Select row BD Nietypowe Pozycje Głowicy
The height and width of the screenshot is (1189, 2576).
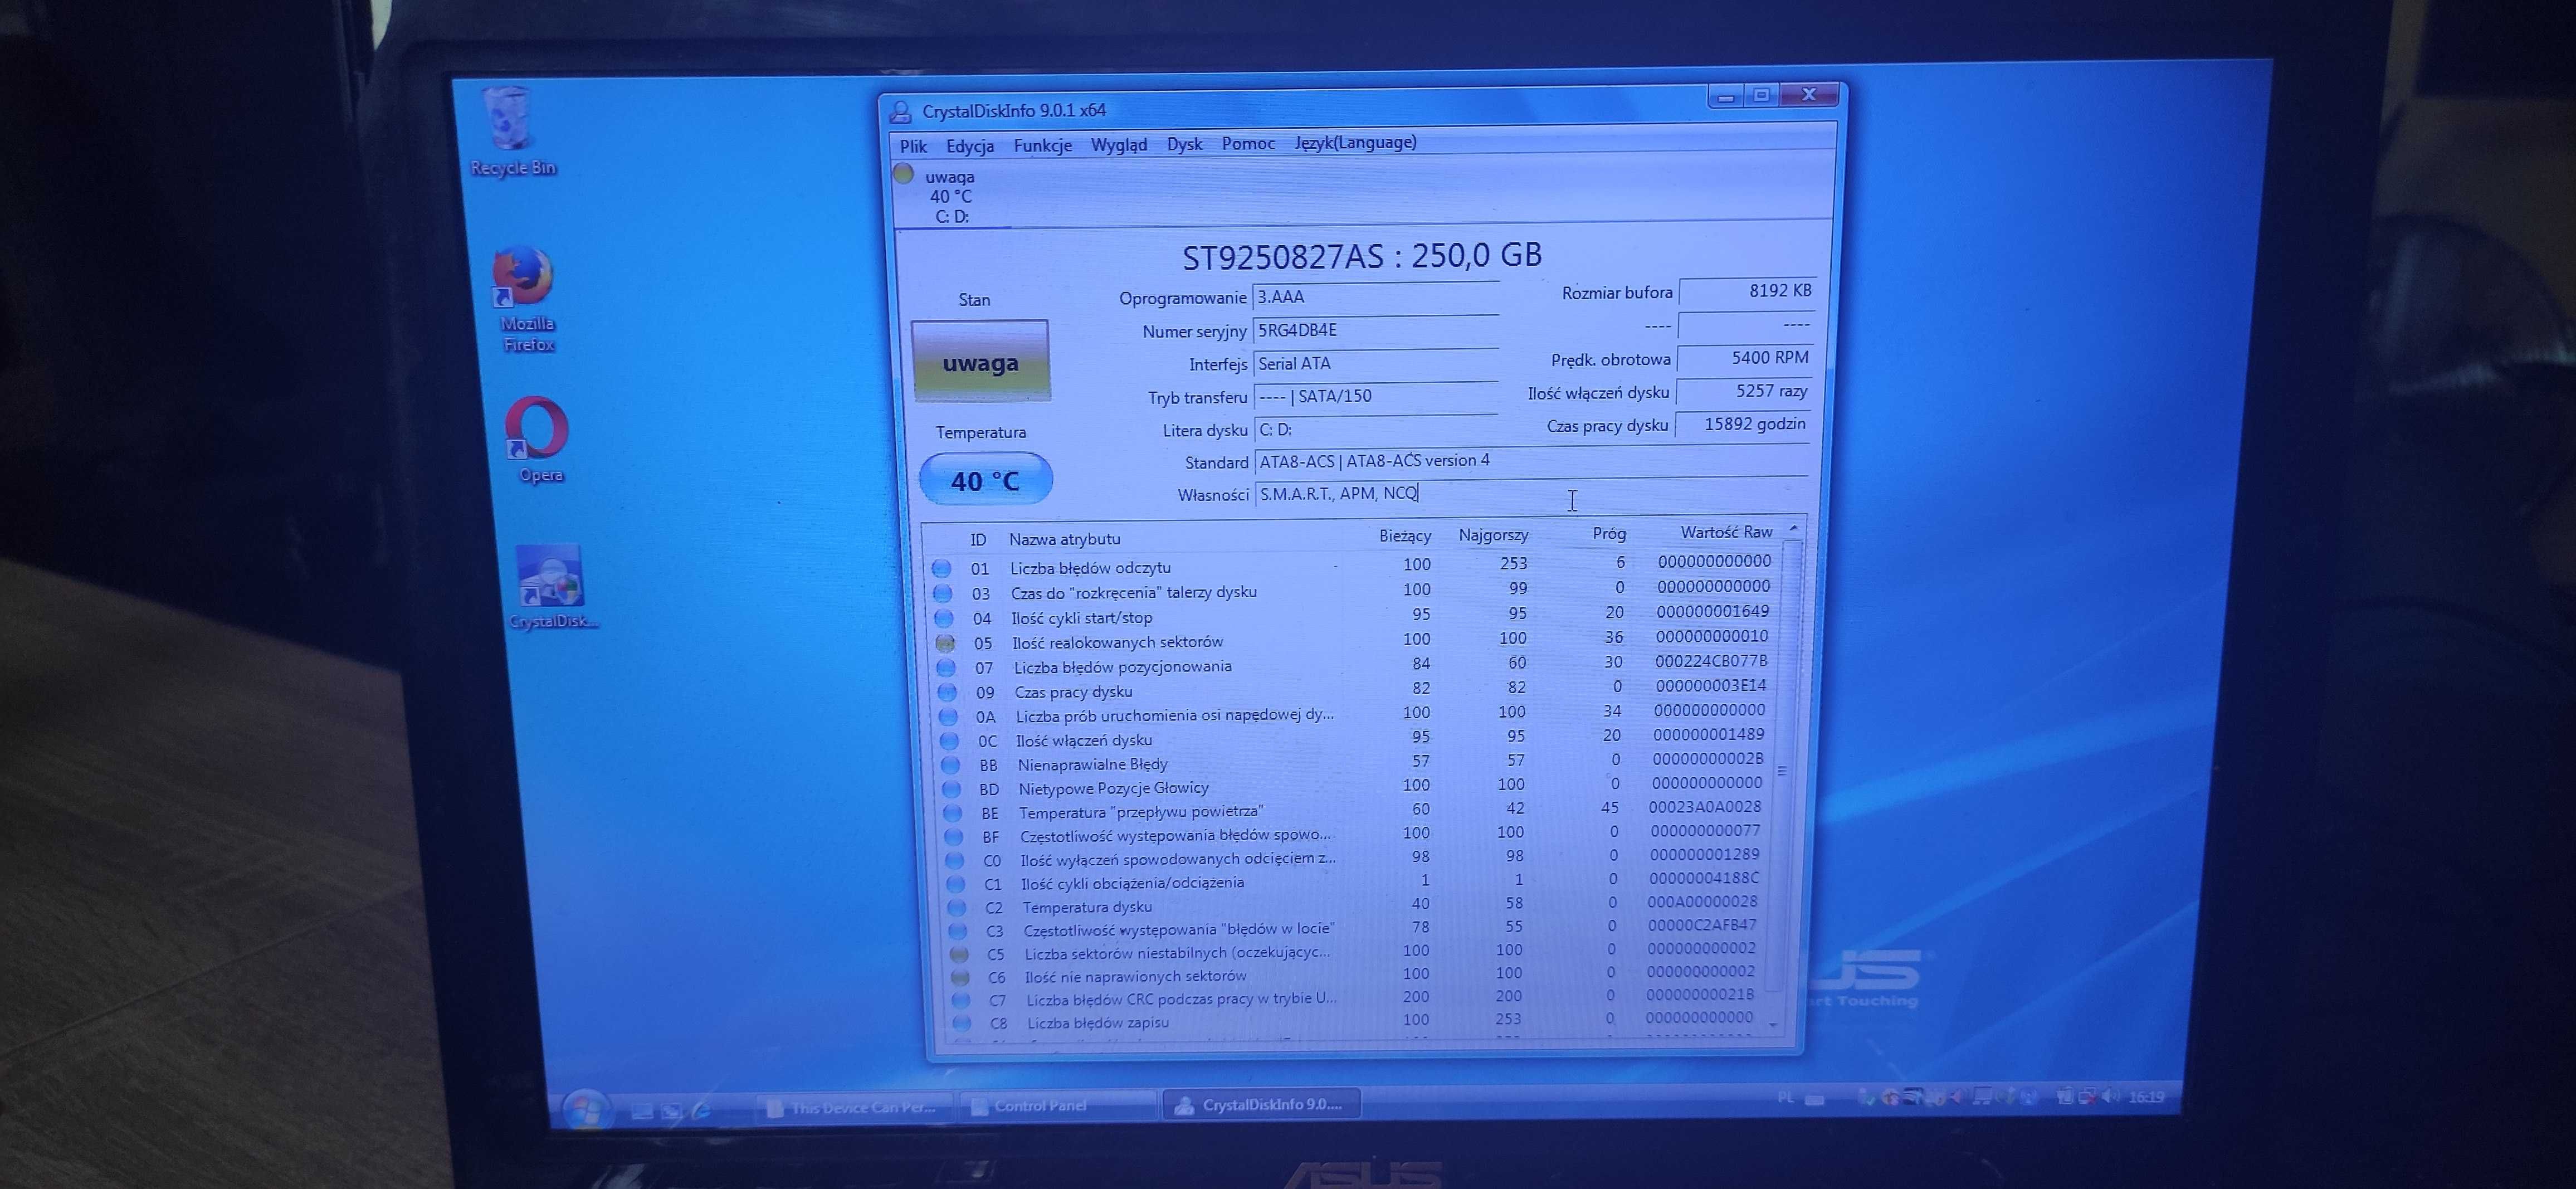tap(1354, 786)
